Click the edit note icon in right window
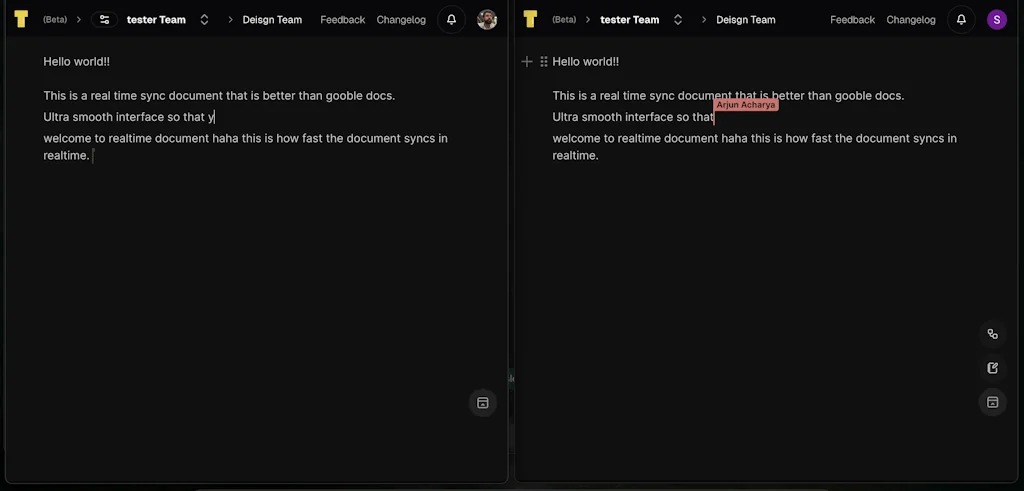 [993, 368]
